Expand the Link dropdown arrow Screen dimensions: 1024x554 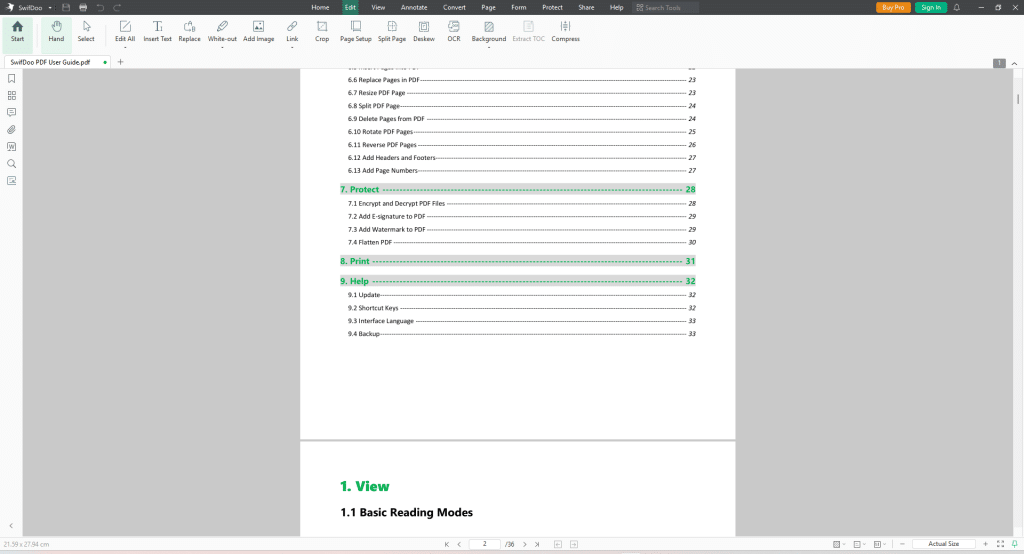(x=292, y=47)
